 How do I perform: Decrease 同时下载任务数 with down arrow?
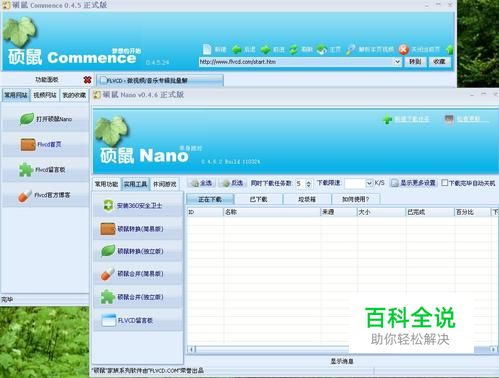click(309, 185)
